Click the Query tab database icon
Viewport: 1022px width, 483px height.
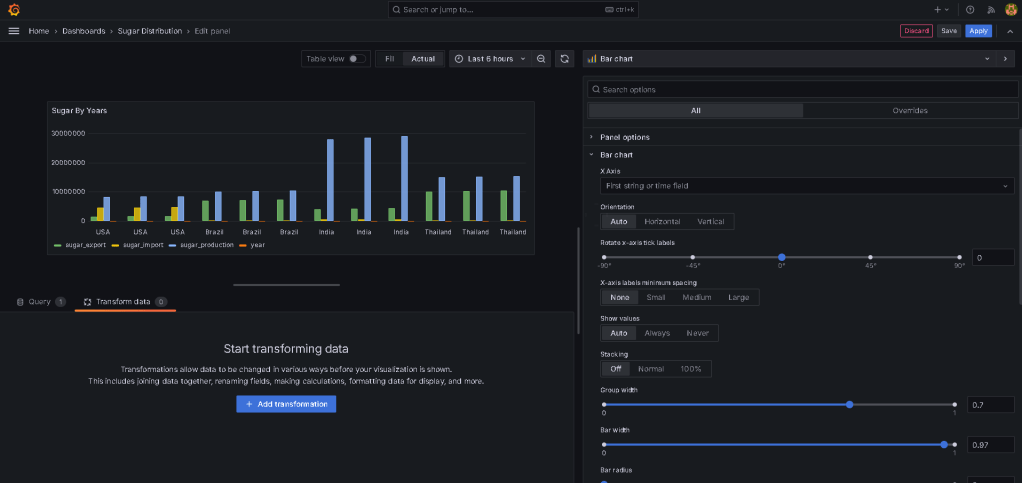coord(20,302)
